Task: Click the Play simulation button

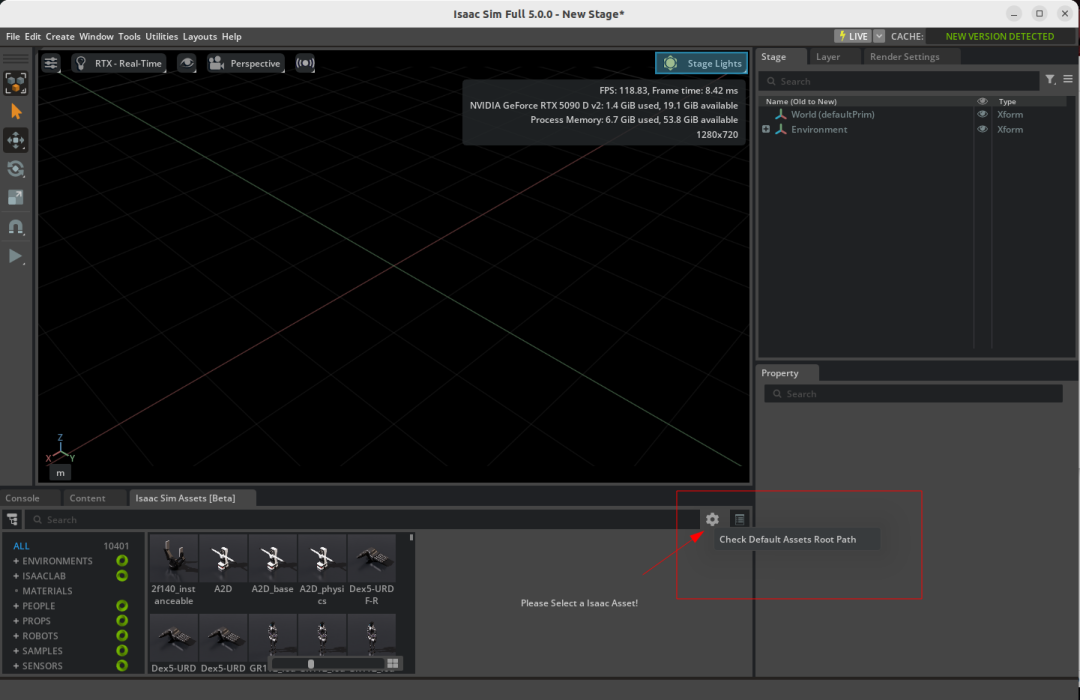Action: point(15,256)
